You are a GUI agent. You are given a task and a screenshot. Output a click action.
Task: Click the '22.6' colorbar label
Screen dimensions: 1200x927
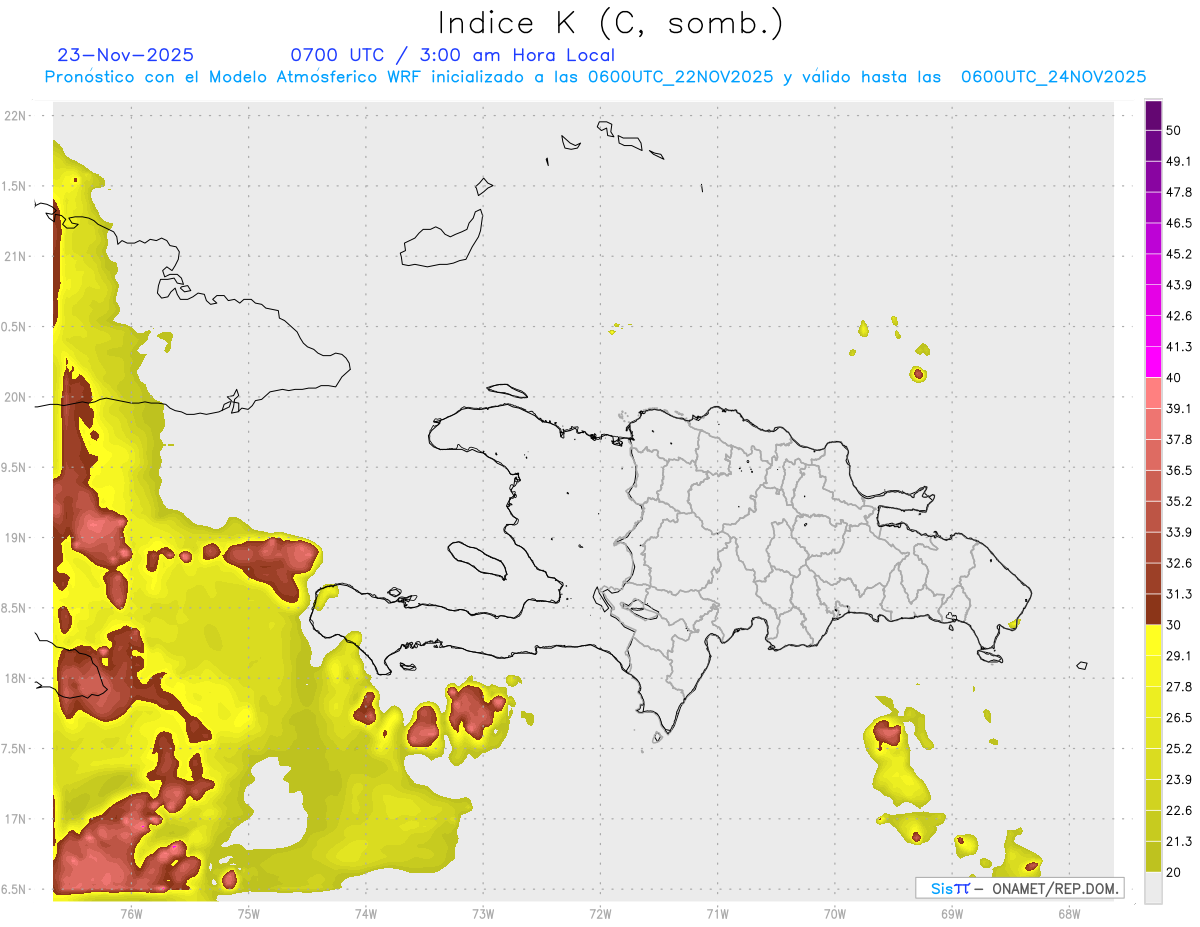pyautogui.click(x=1179, y=811)
